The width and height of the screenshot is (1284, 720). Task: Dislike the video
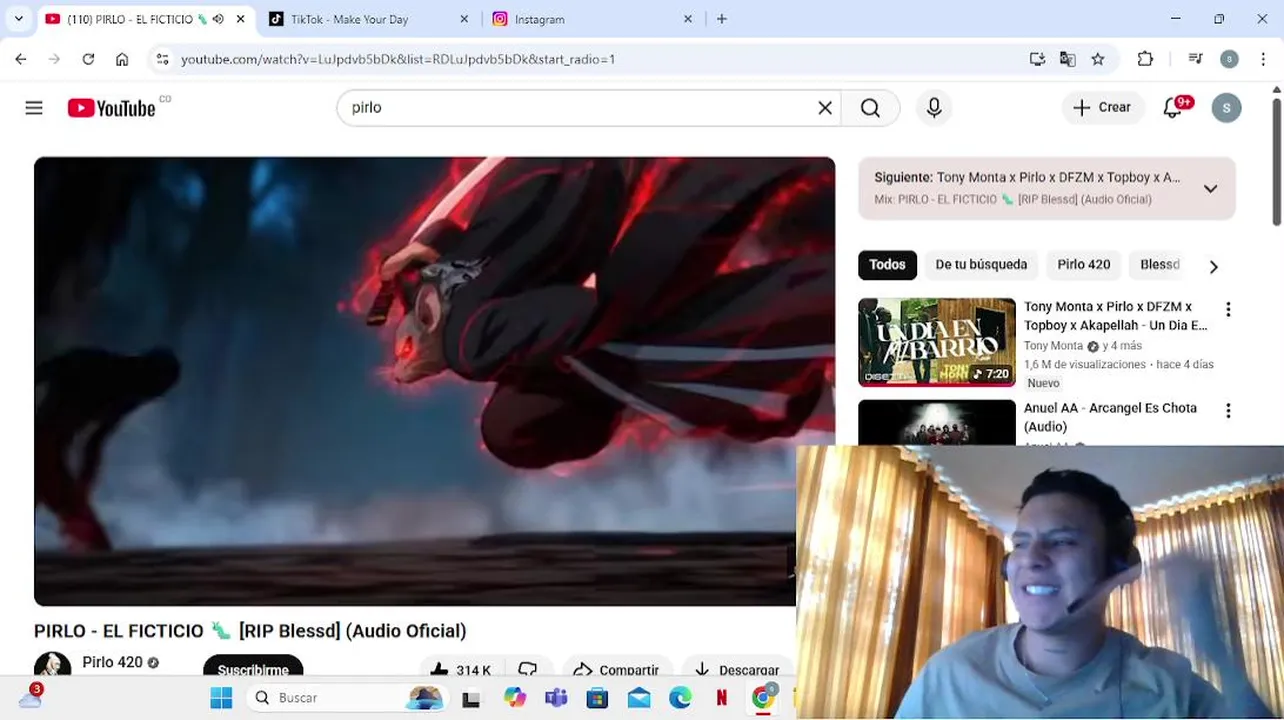coord(528,668)
